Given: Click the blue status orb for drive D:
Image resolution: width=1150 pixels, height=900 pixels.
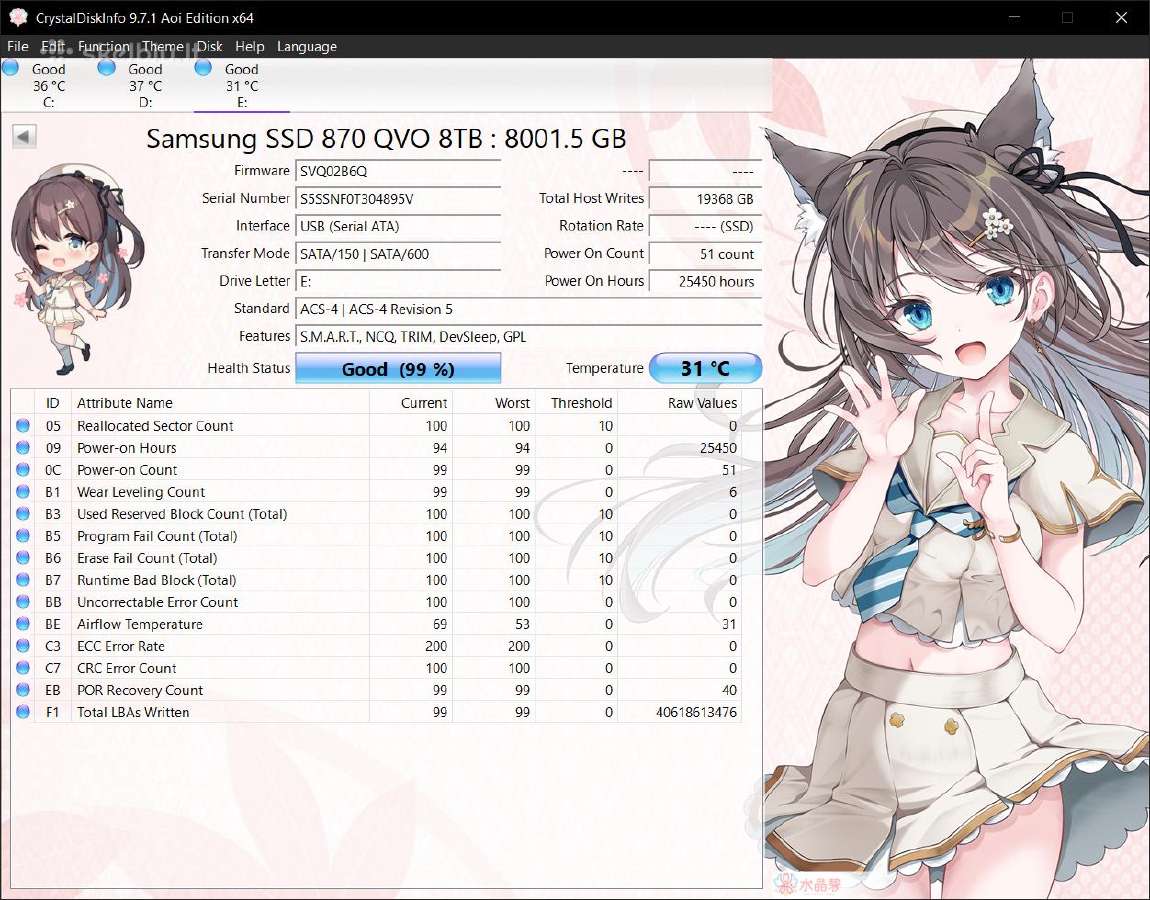Looking at the screenshot, I should [x=106, y=68].
